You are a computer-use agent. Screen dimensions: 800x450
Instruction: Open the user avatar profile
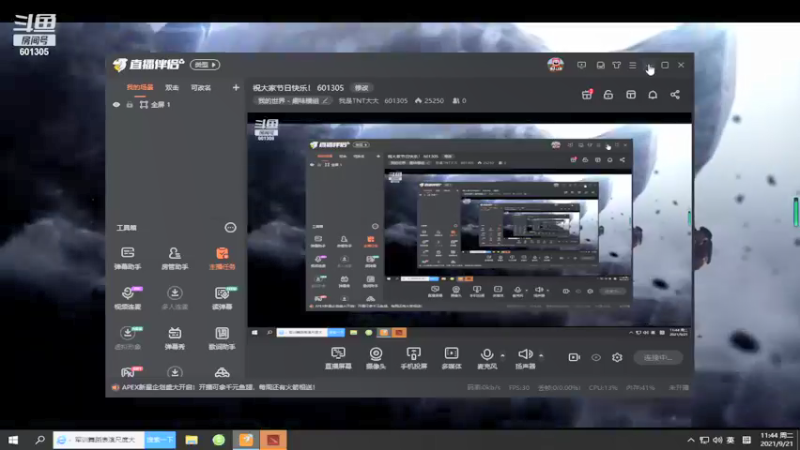click(x=556, y=65)
